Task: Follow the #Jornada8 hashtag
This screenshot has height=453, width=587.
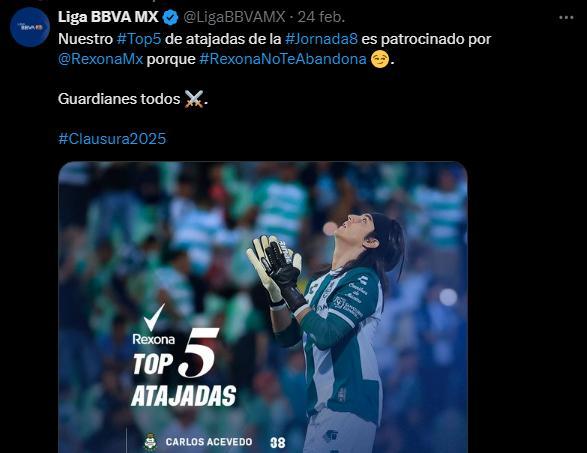Action: pyautogui.click(x=321, y=39)
